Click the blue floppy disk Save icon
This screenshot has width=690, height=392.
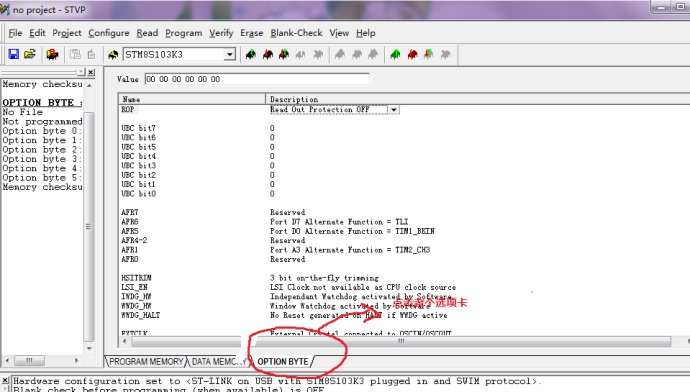pos(14,54)
